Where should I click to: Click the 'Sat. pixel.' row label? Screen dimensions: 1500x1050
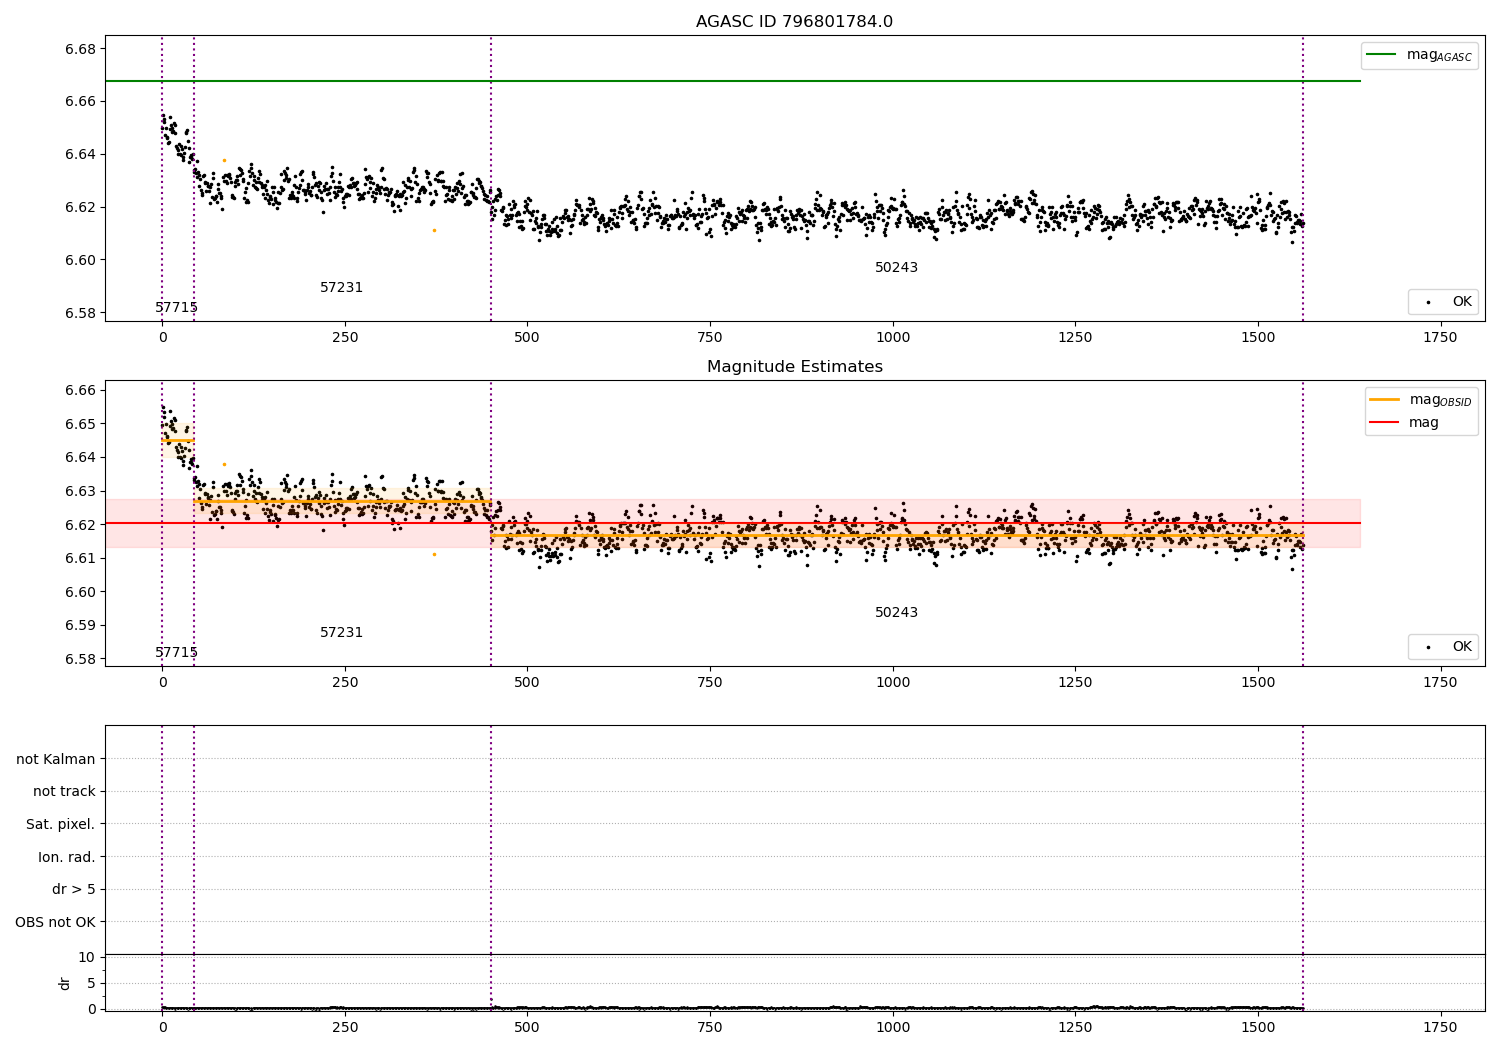point(61,824)
